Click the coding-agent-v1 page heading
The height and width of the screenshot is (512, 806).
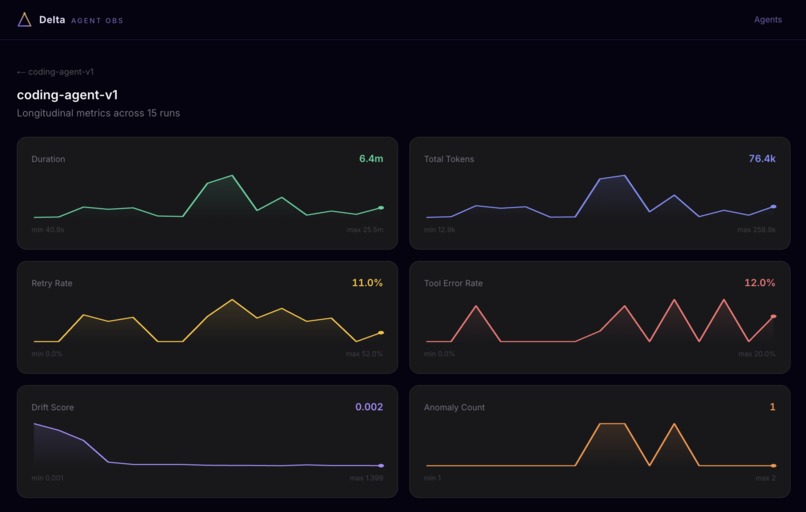tap(67, 95)
